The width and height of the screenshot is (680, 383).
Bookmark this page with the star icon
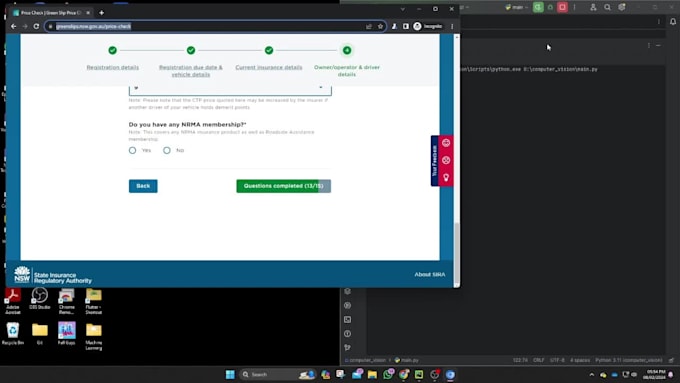(x=380, y=26)
